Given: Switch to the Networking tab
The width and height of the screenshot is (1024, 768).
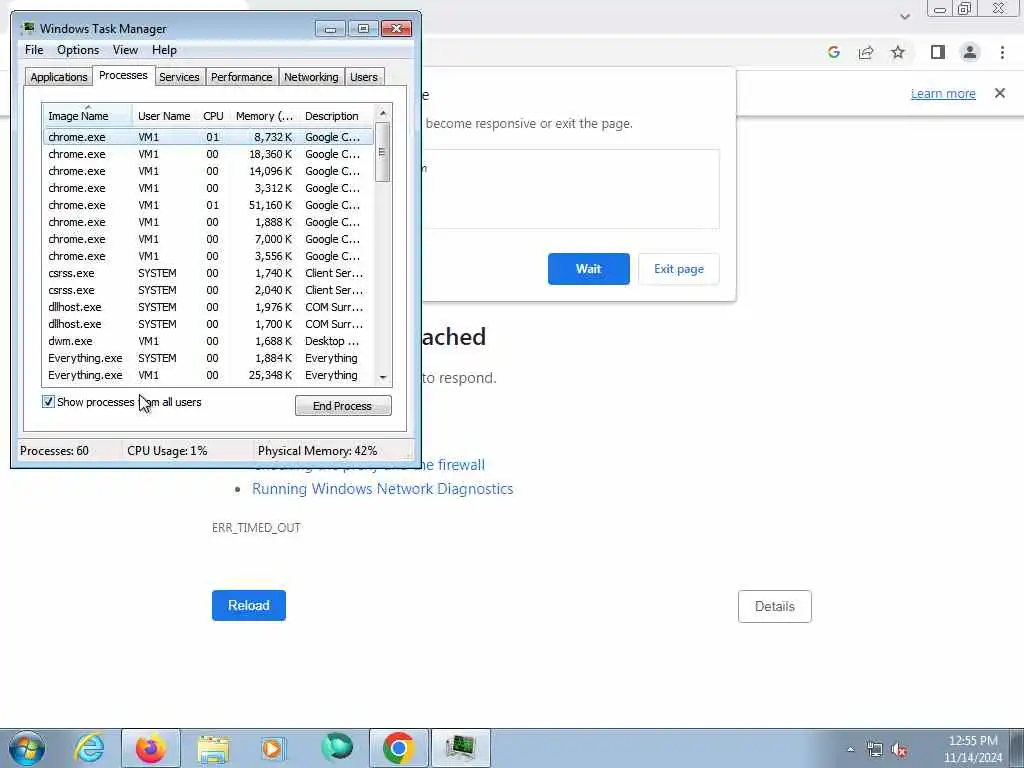Looking at the screenshot, I should pos(311,77).
